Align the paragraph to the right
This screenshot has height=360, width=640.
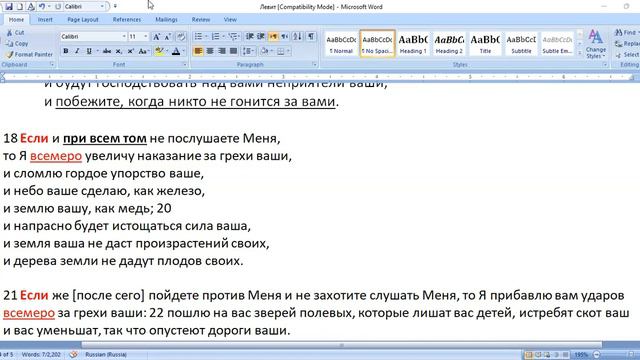tap(222, 51)
